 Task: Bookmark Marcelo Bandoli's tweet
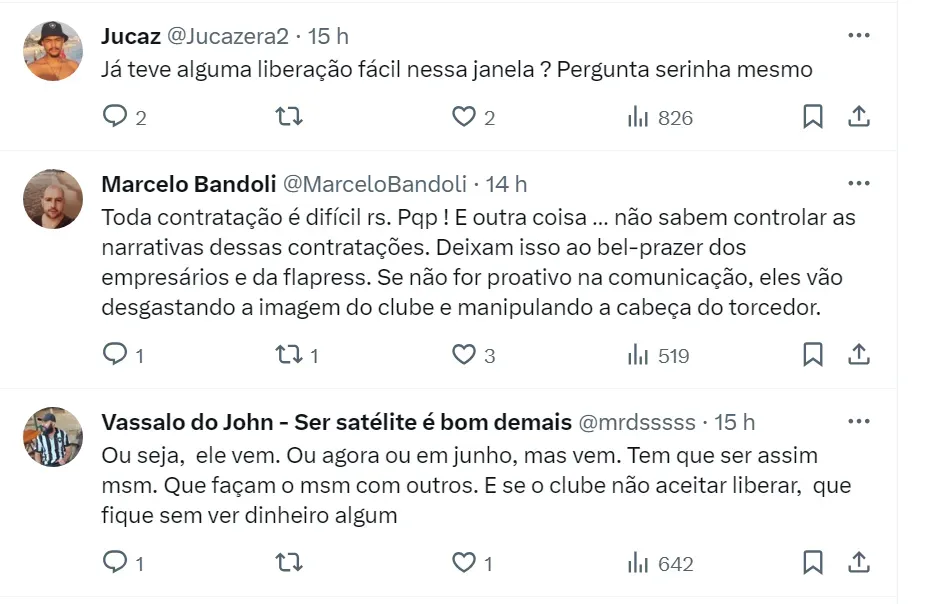(x=813, y=355)
